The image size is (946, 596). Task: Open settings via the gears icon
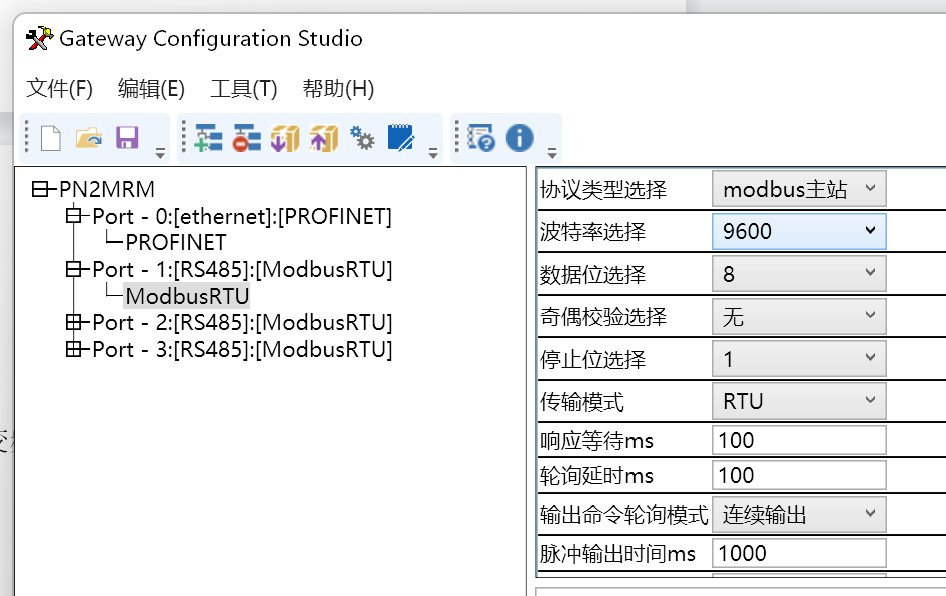[x=362, y=138]
